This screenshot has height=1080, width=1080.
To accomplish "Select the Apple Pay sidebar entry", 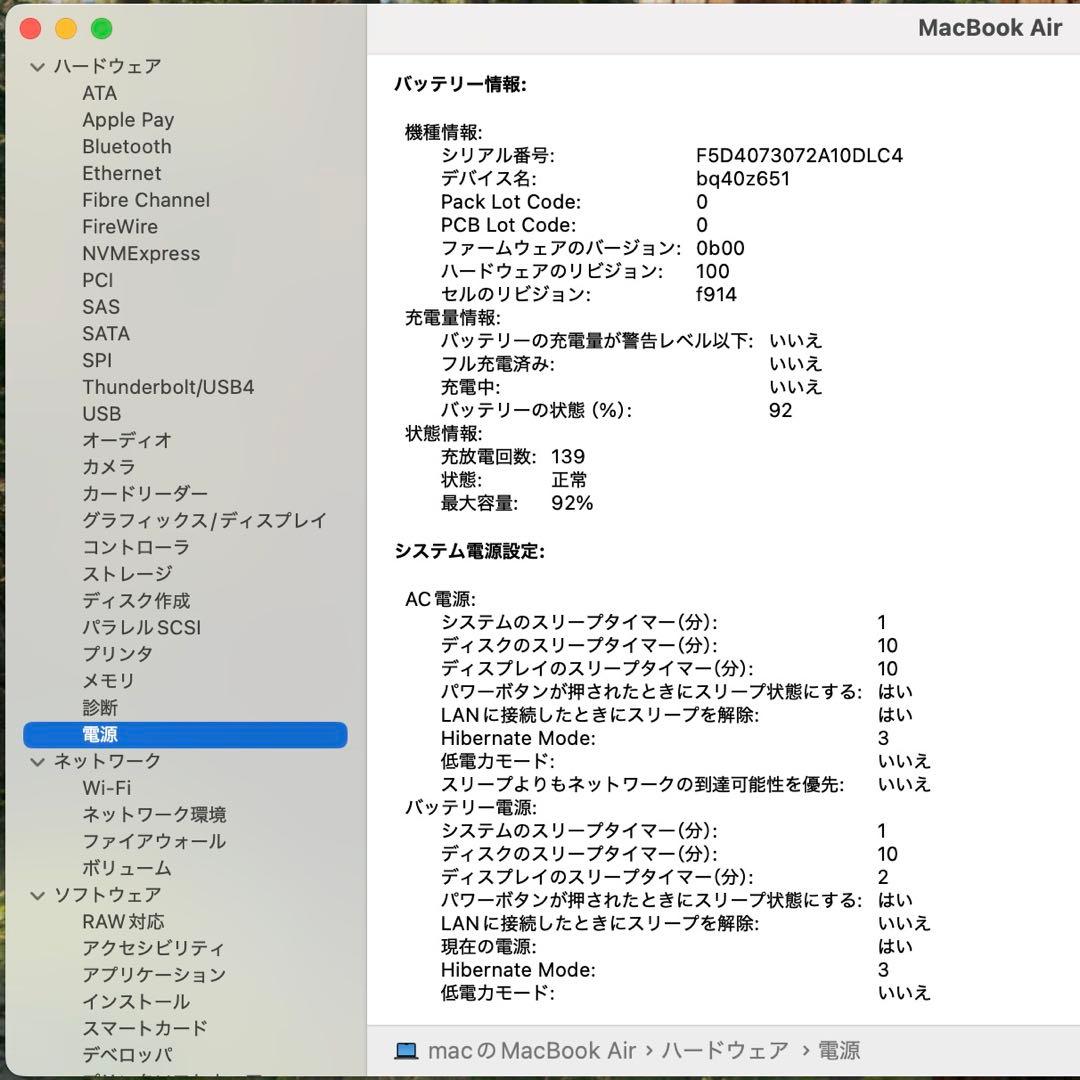I will tap(128, 120).
